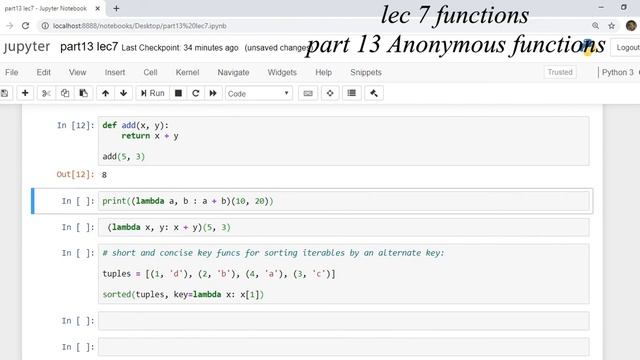Open the File menu
The image size is (640, 360).
click(x=12, y=72)
